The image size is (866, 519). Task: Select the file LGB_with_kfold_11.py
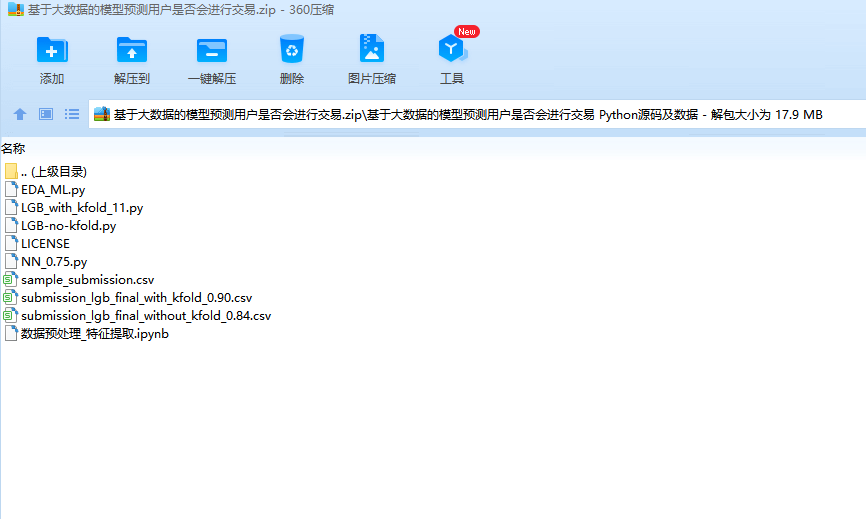[74, 208]
